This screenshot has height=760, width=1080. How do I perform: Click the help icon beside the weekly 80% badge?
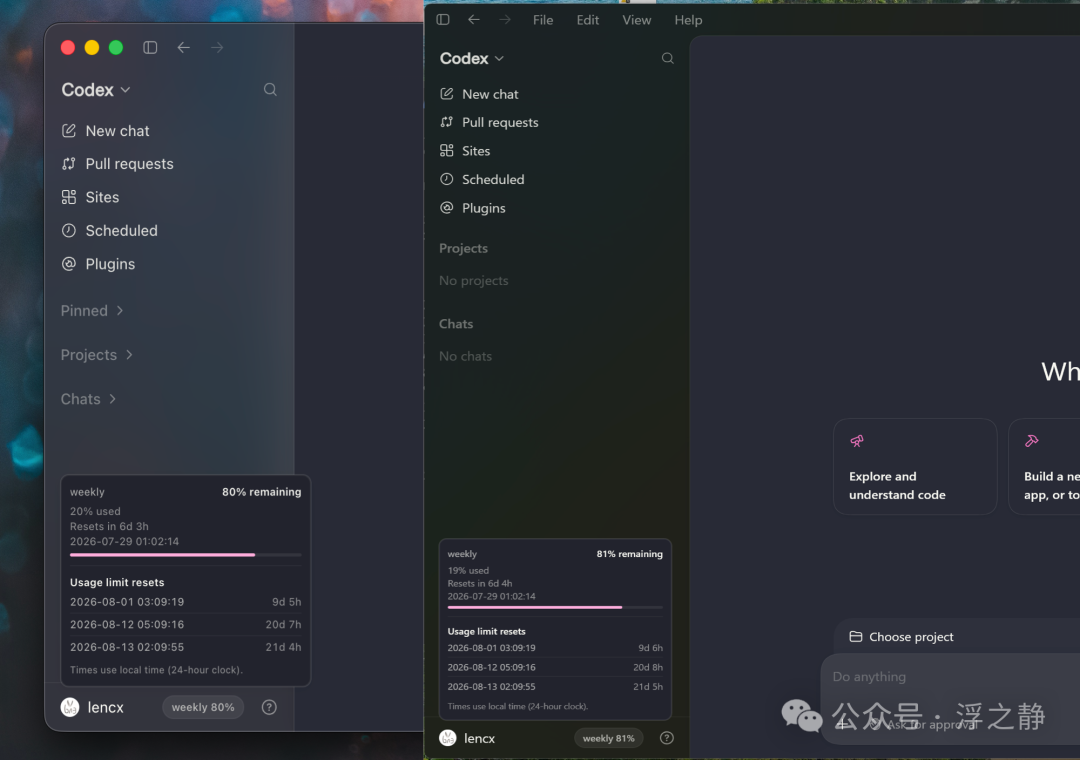tap(269, 707)
